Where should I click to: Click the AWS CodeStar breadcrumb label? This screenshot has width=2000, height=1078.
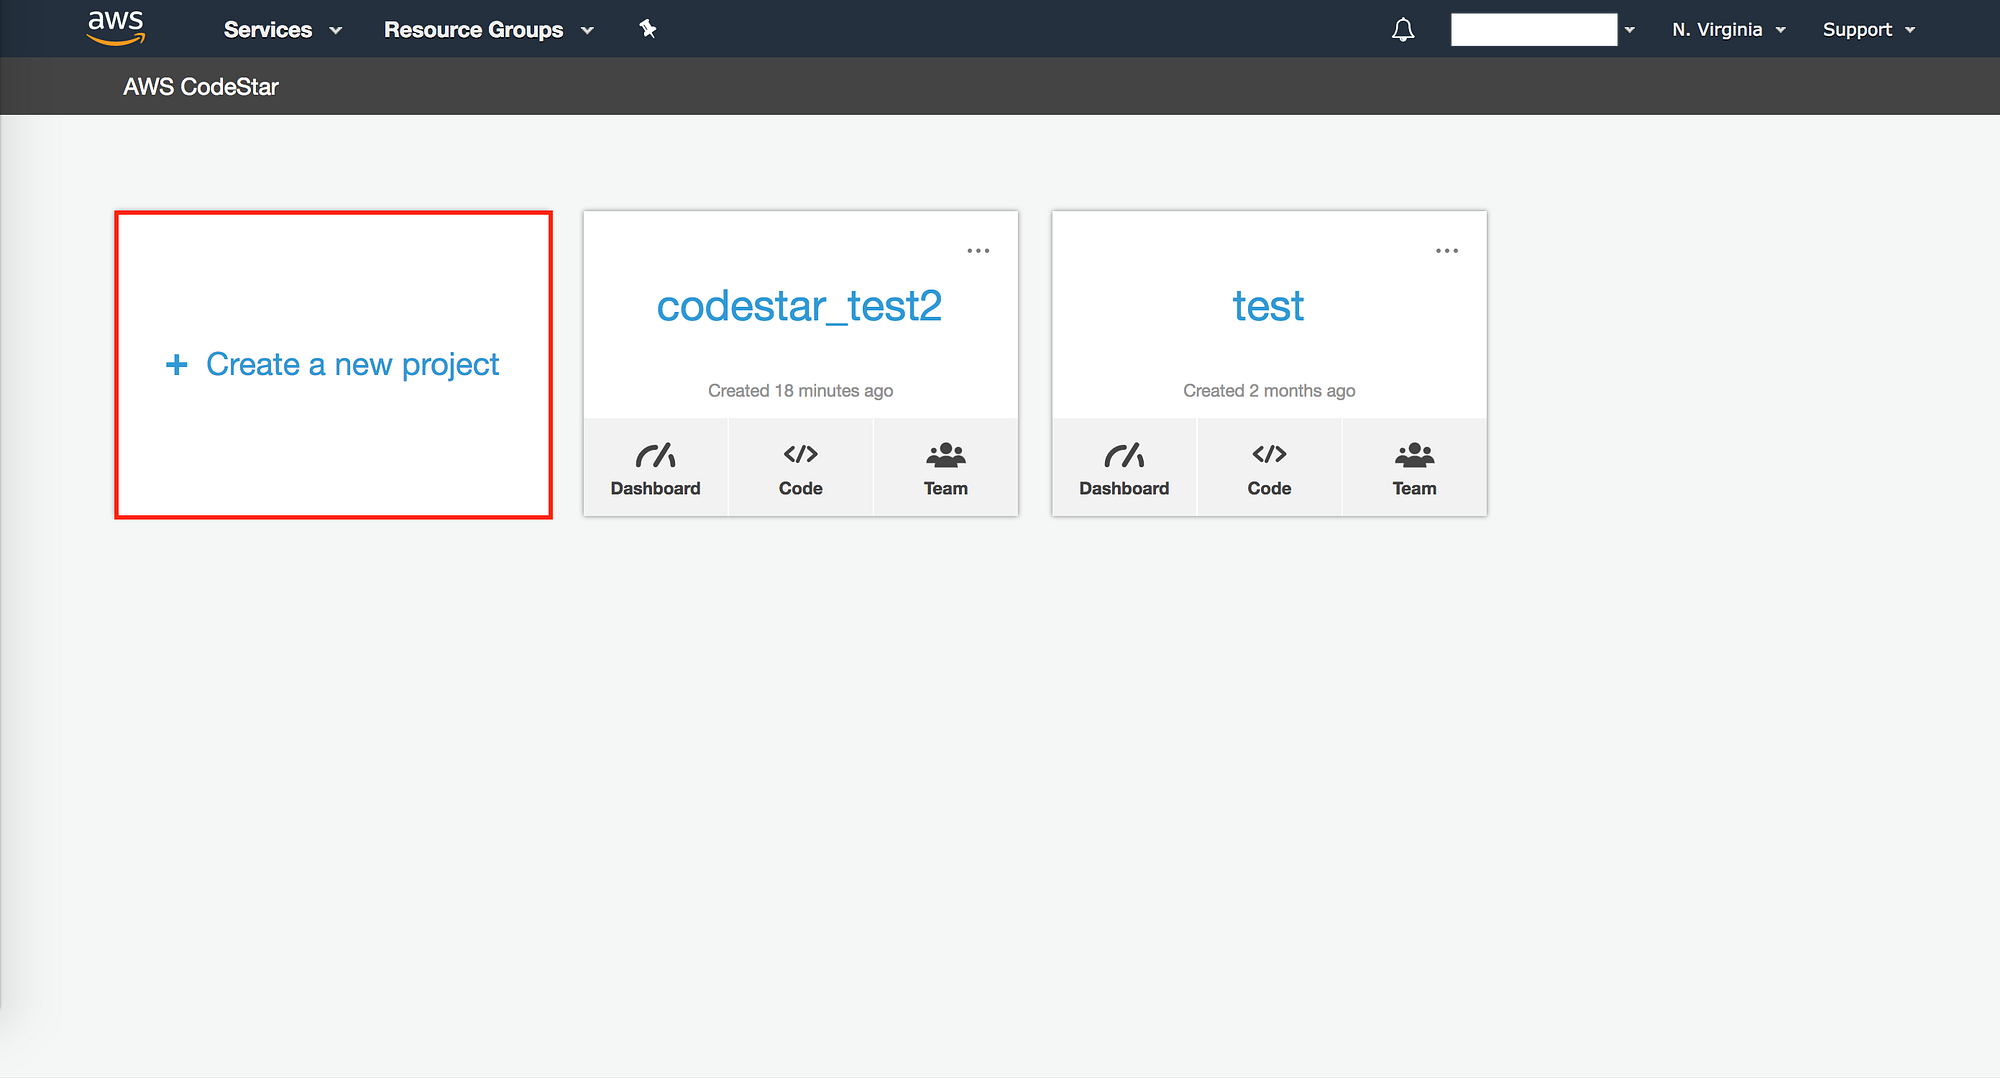[x=200, y=86]
